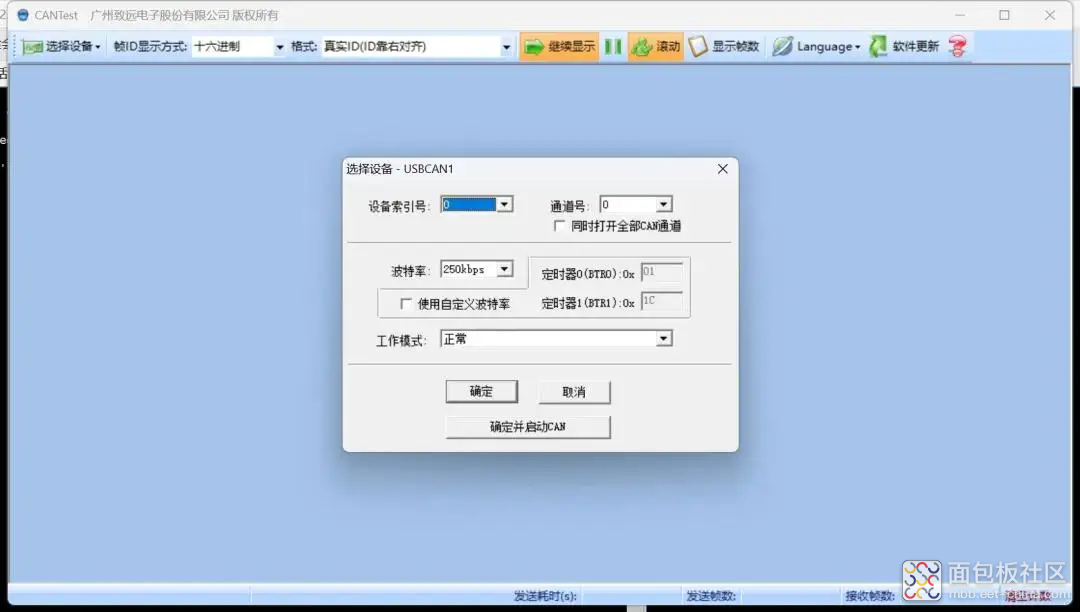The image size is (1080, 612).
Task: Click the 确定并启动CAN button
Action: [528, 427]
